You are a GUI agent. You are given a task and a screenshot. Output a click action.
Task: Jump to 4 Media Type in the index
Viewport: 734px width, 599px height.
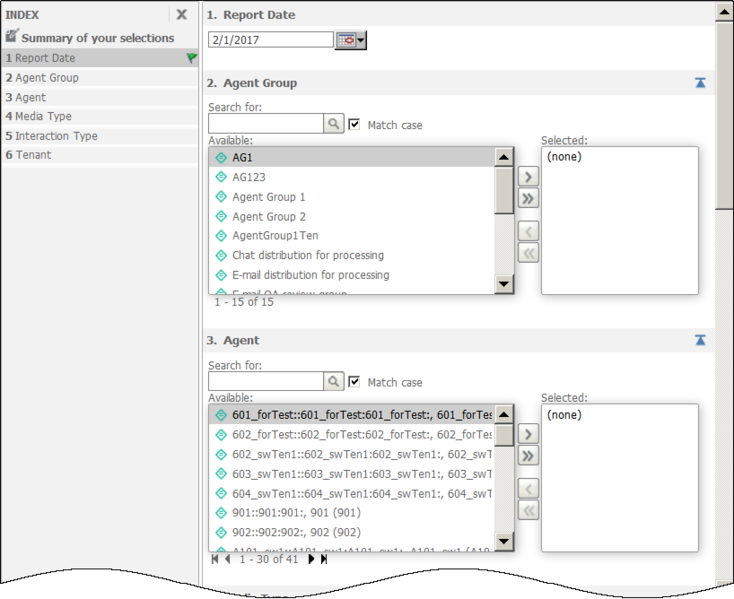point(100,116)
